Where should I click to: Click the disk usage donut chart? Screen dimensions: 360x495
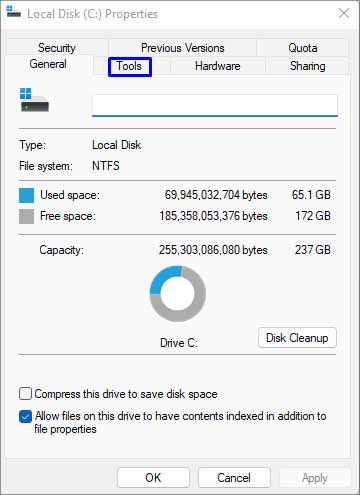[x=178, y=293]
